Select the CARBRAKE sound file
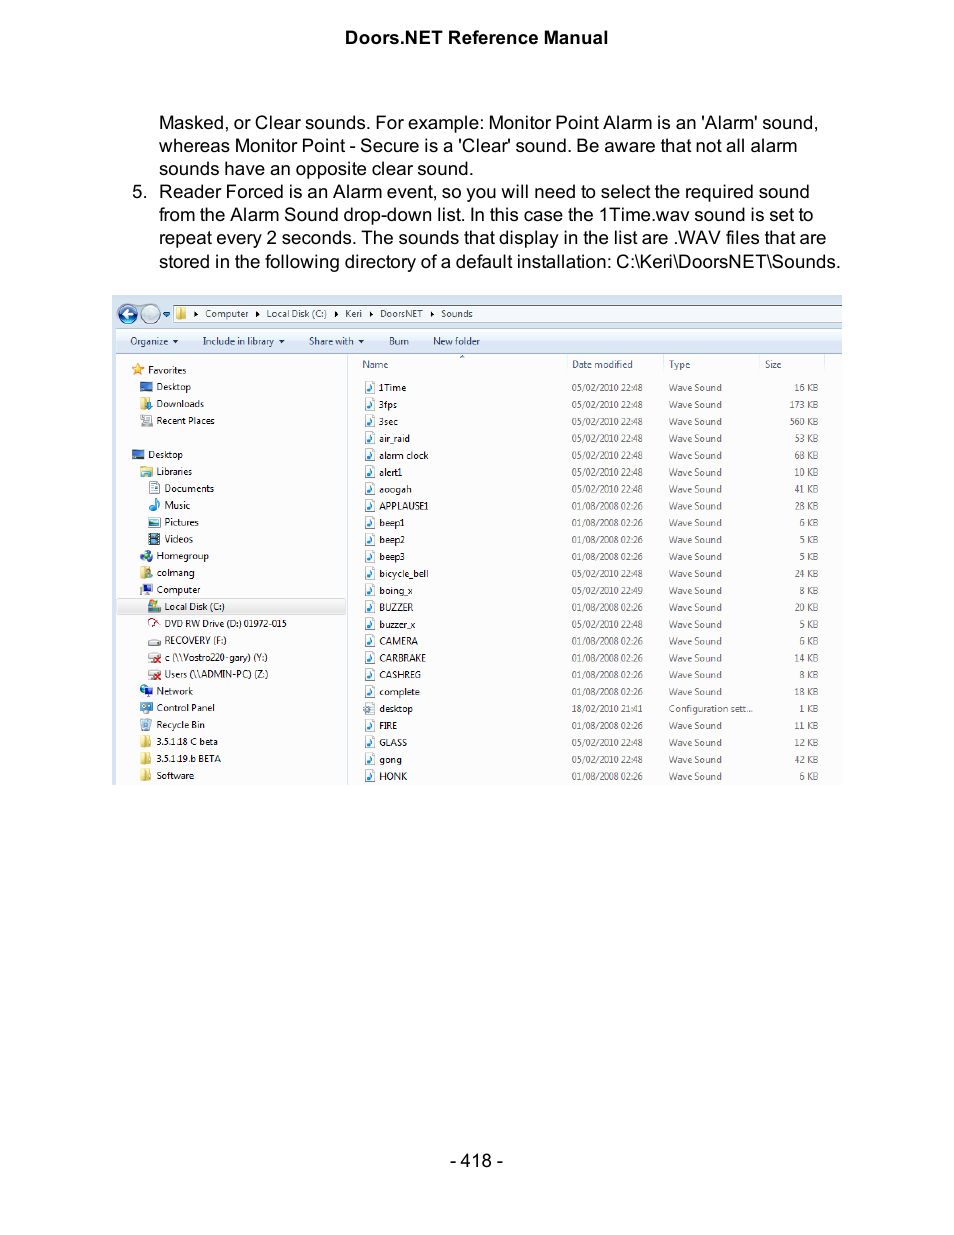This screenshot has height=1235, width=954. (402, 658)
